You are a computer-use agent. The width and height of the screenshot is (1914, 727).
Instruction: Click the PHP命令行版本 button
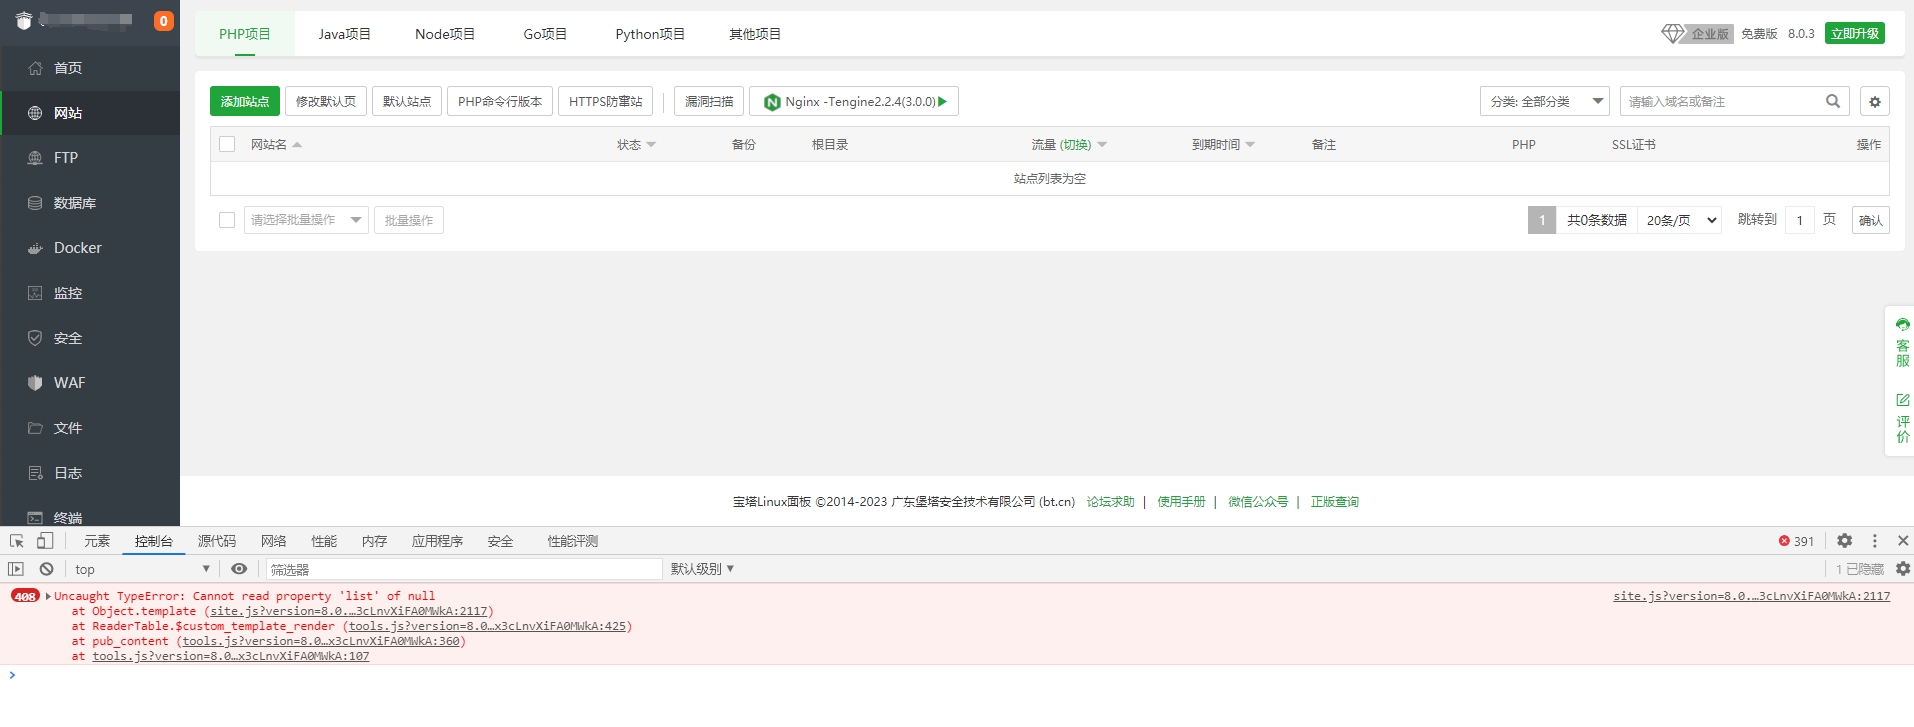point(500,101)
